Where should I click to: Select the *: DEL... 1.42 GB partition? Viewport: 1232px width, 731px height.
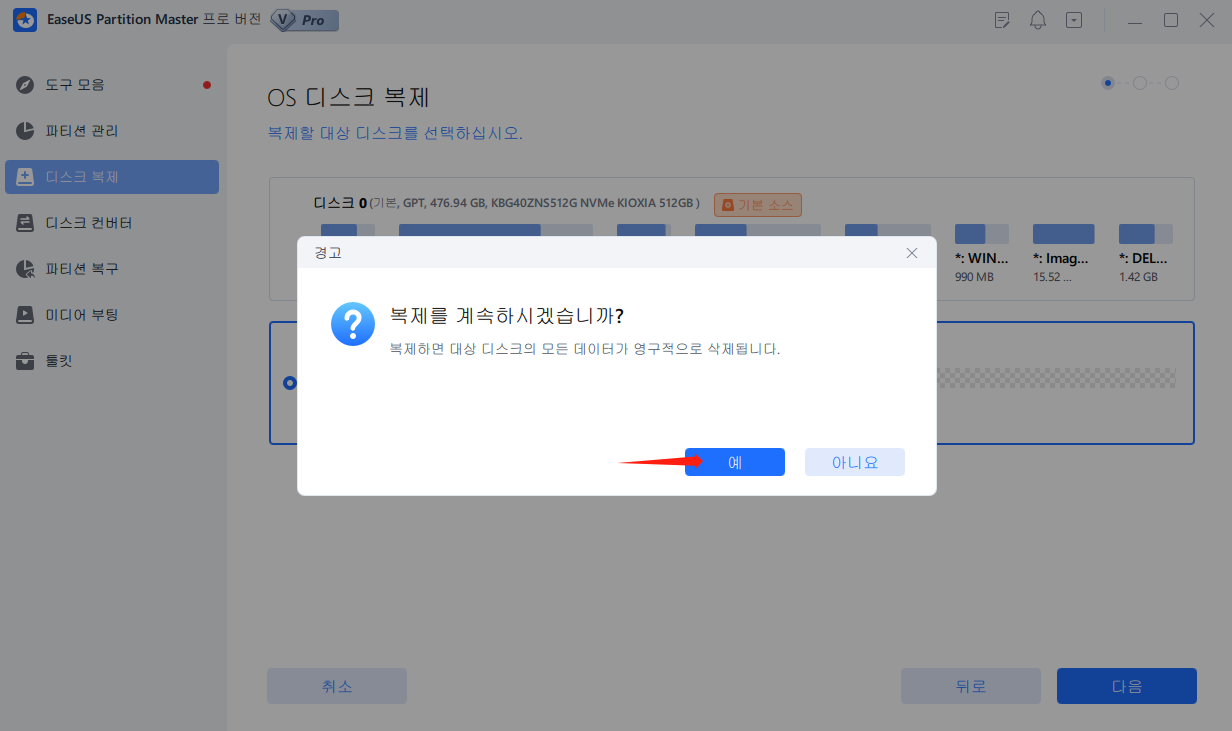[1145, 254]
